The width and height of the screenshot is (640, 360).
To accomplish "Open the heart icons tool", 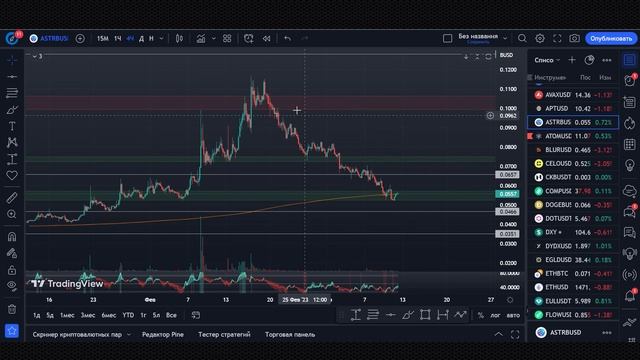I will coord(12,176).
